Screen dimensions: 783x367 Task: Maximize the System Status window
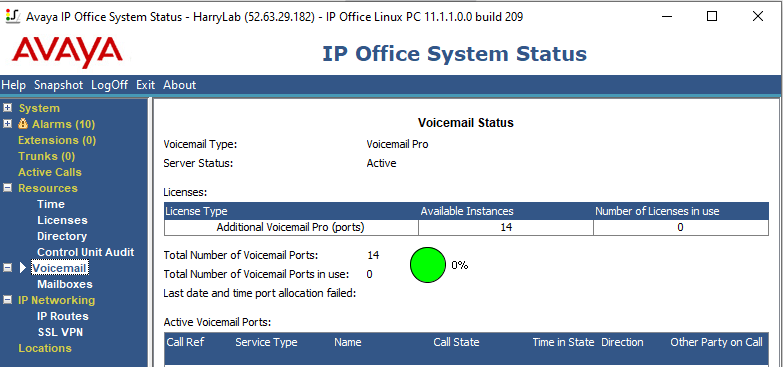click(x=712, y=16)
